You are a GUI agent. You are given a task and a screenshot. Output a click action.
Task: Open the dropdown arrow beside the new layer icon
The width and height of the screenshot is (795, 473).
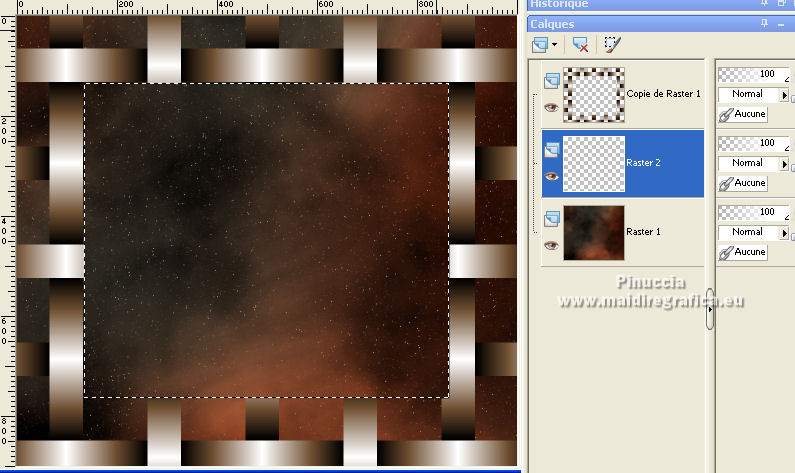click(x=554, y=45)
